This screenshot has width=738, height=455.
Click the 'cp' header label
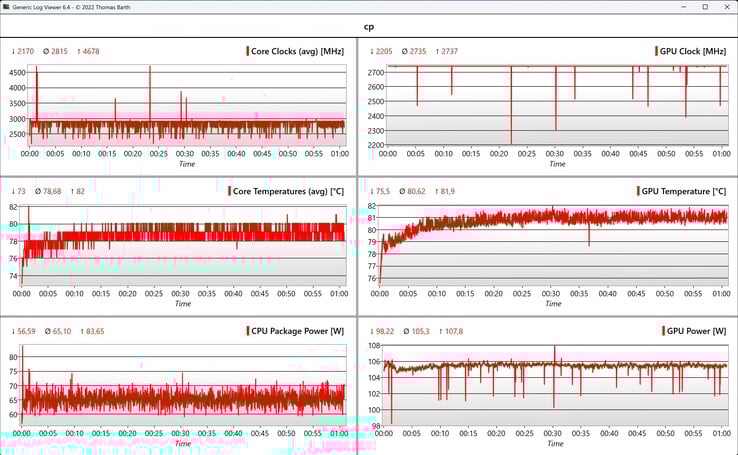click(x=369, y=28)
